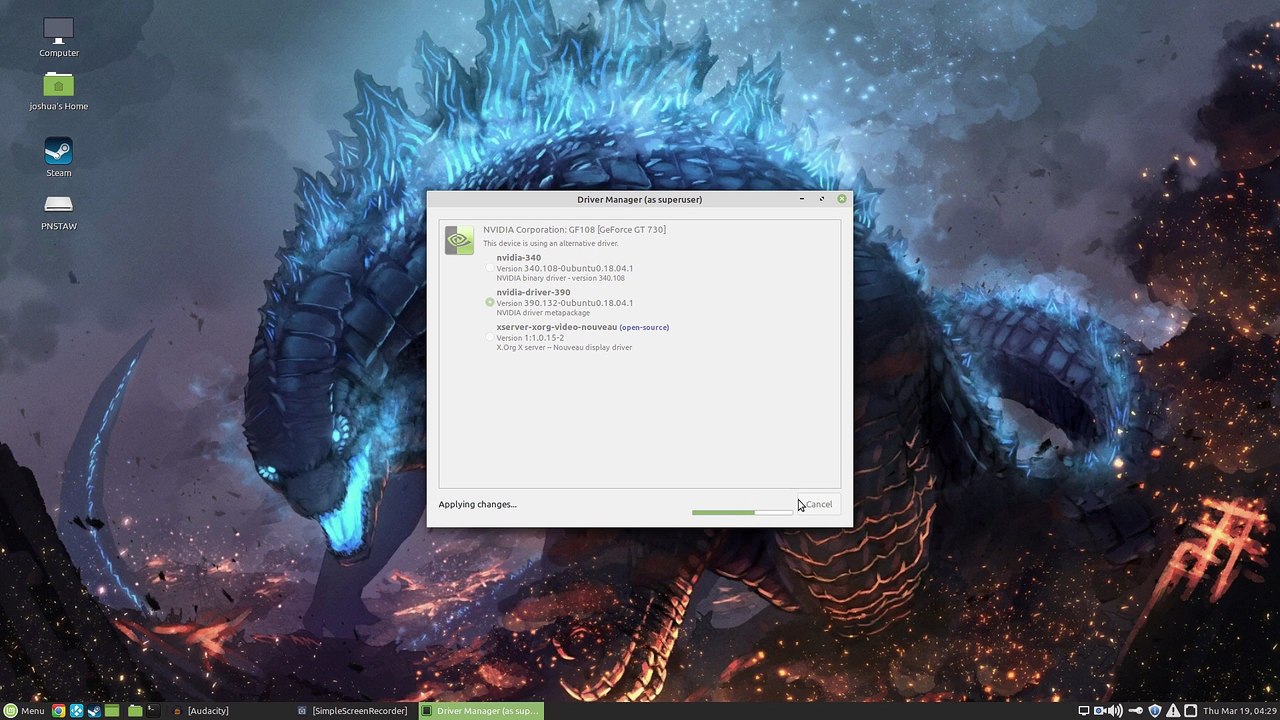The height and width of the screenshot is (720, 1280).
Task: Open the terminal from the panel launcher
Action: (x=153, y=711)
